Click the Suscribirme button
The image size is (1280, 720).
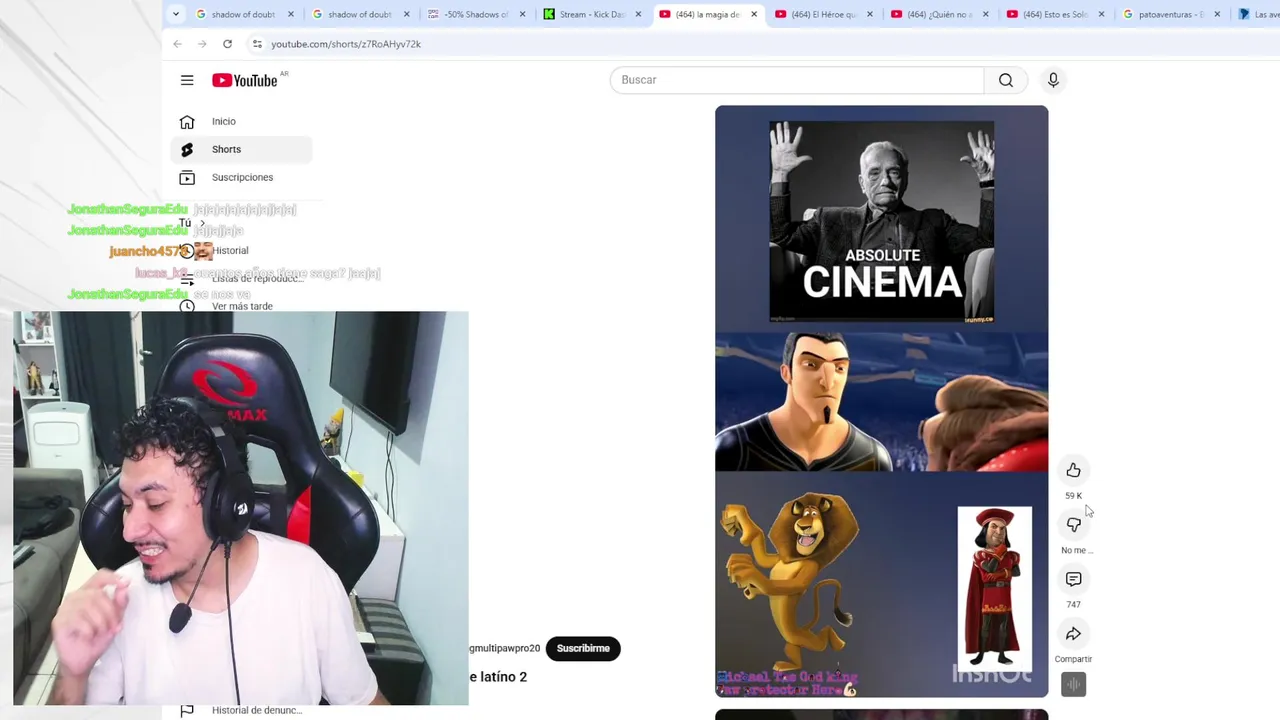[x=583, y=648]
